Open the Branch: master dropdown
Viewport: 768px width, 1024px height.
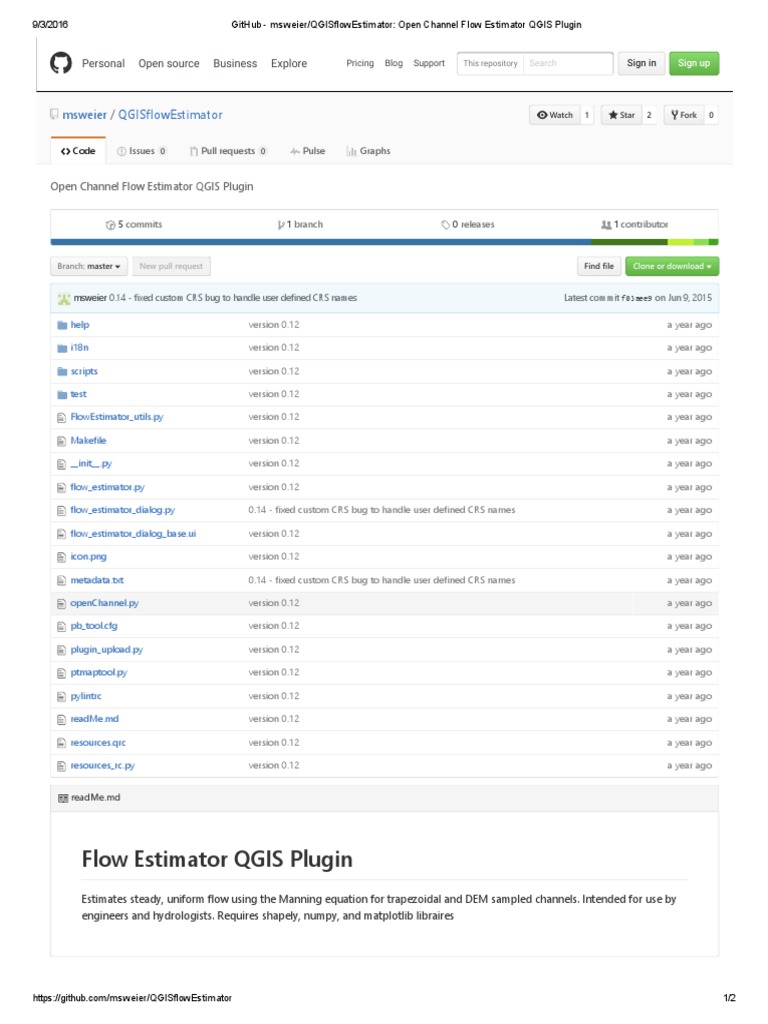coord(88,266)
